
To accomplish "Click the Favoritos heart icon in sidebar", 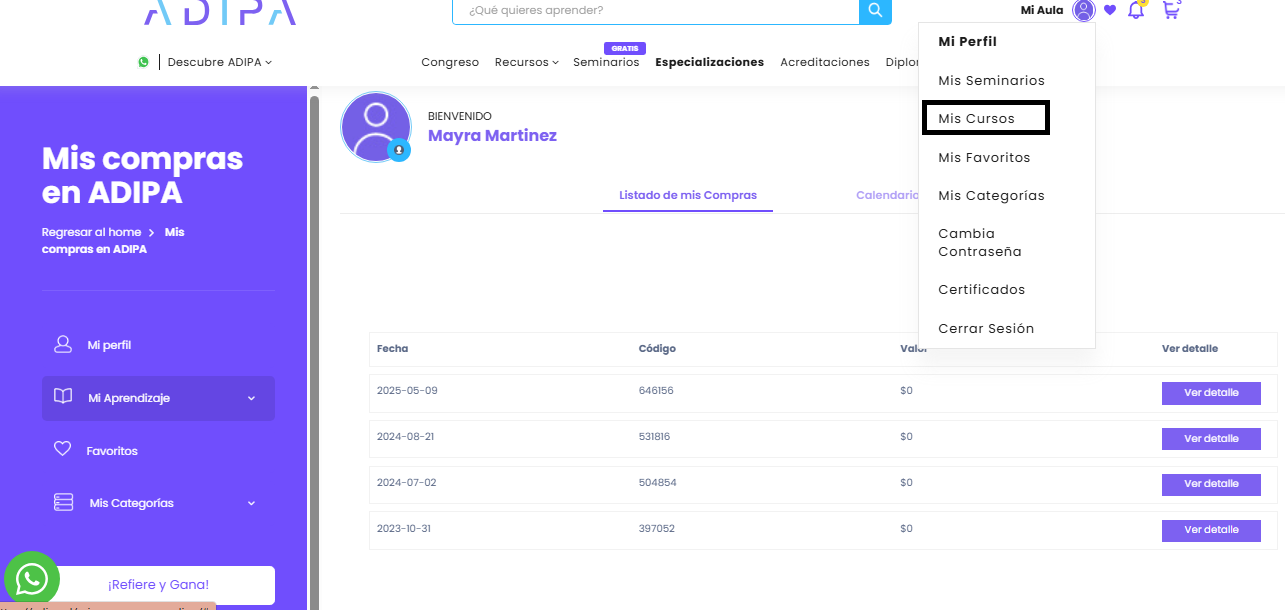I will (x=62, y=450).
